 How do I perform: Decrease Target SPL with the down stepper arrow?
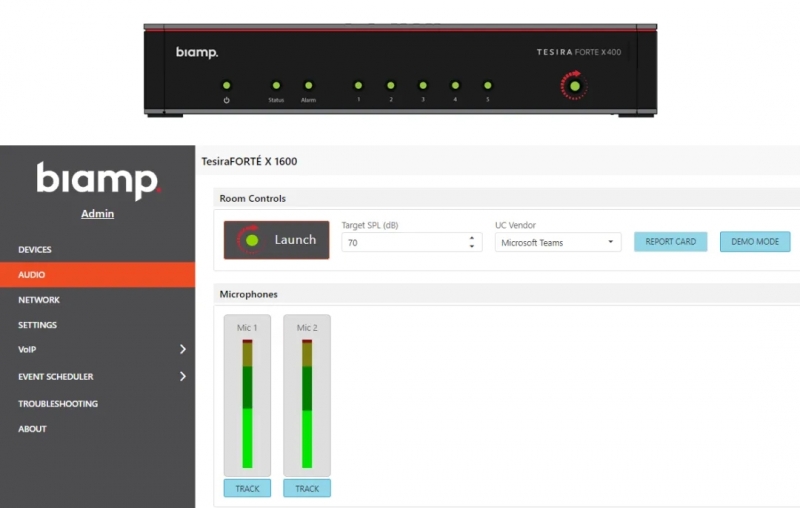click(472, 247)
